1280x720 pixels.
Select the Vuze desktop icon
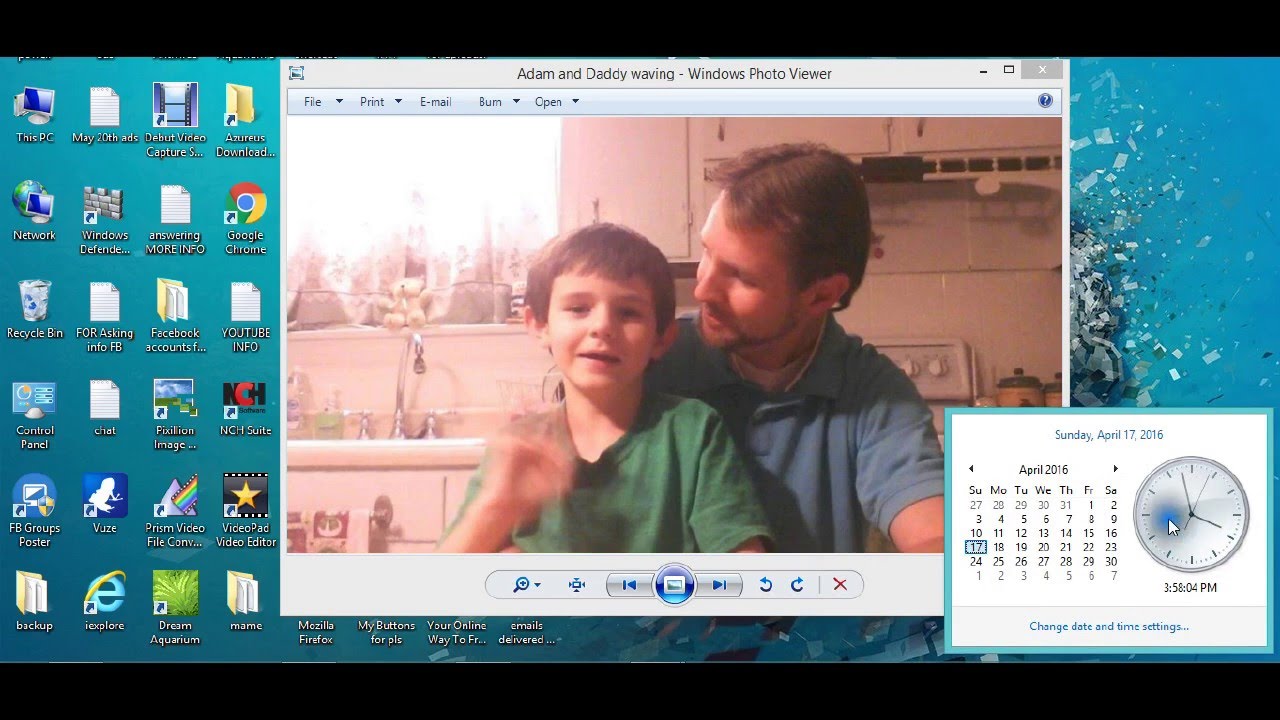click(105, 505)
